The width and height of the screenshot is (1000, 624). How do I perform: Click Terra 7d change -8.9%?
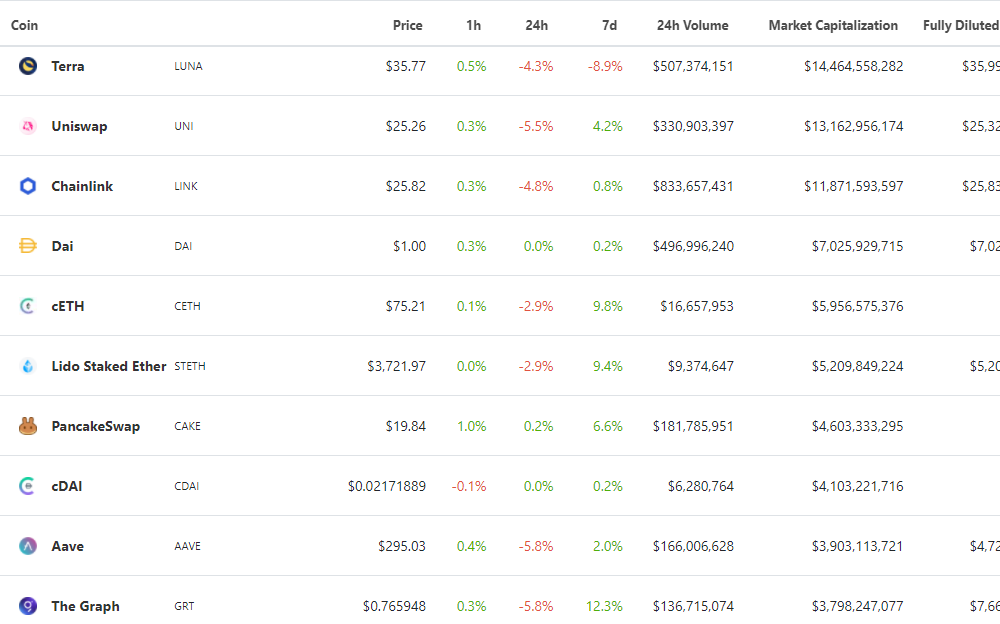(605, 66)
